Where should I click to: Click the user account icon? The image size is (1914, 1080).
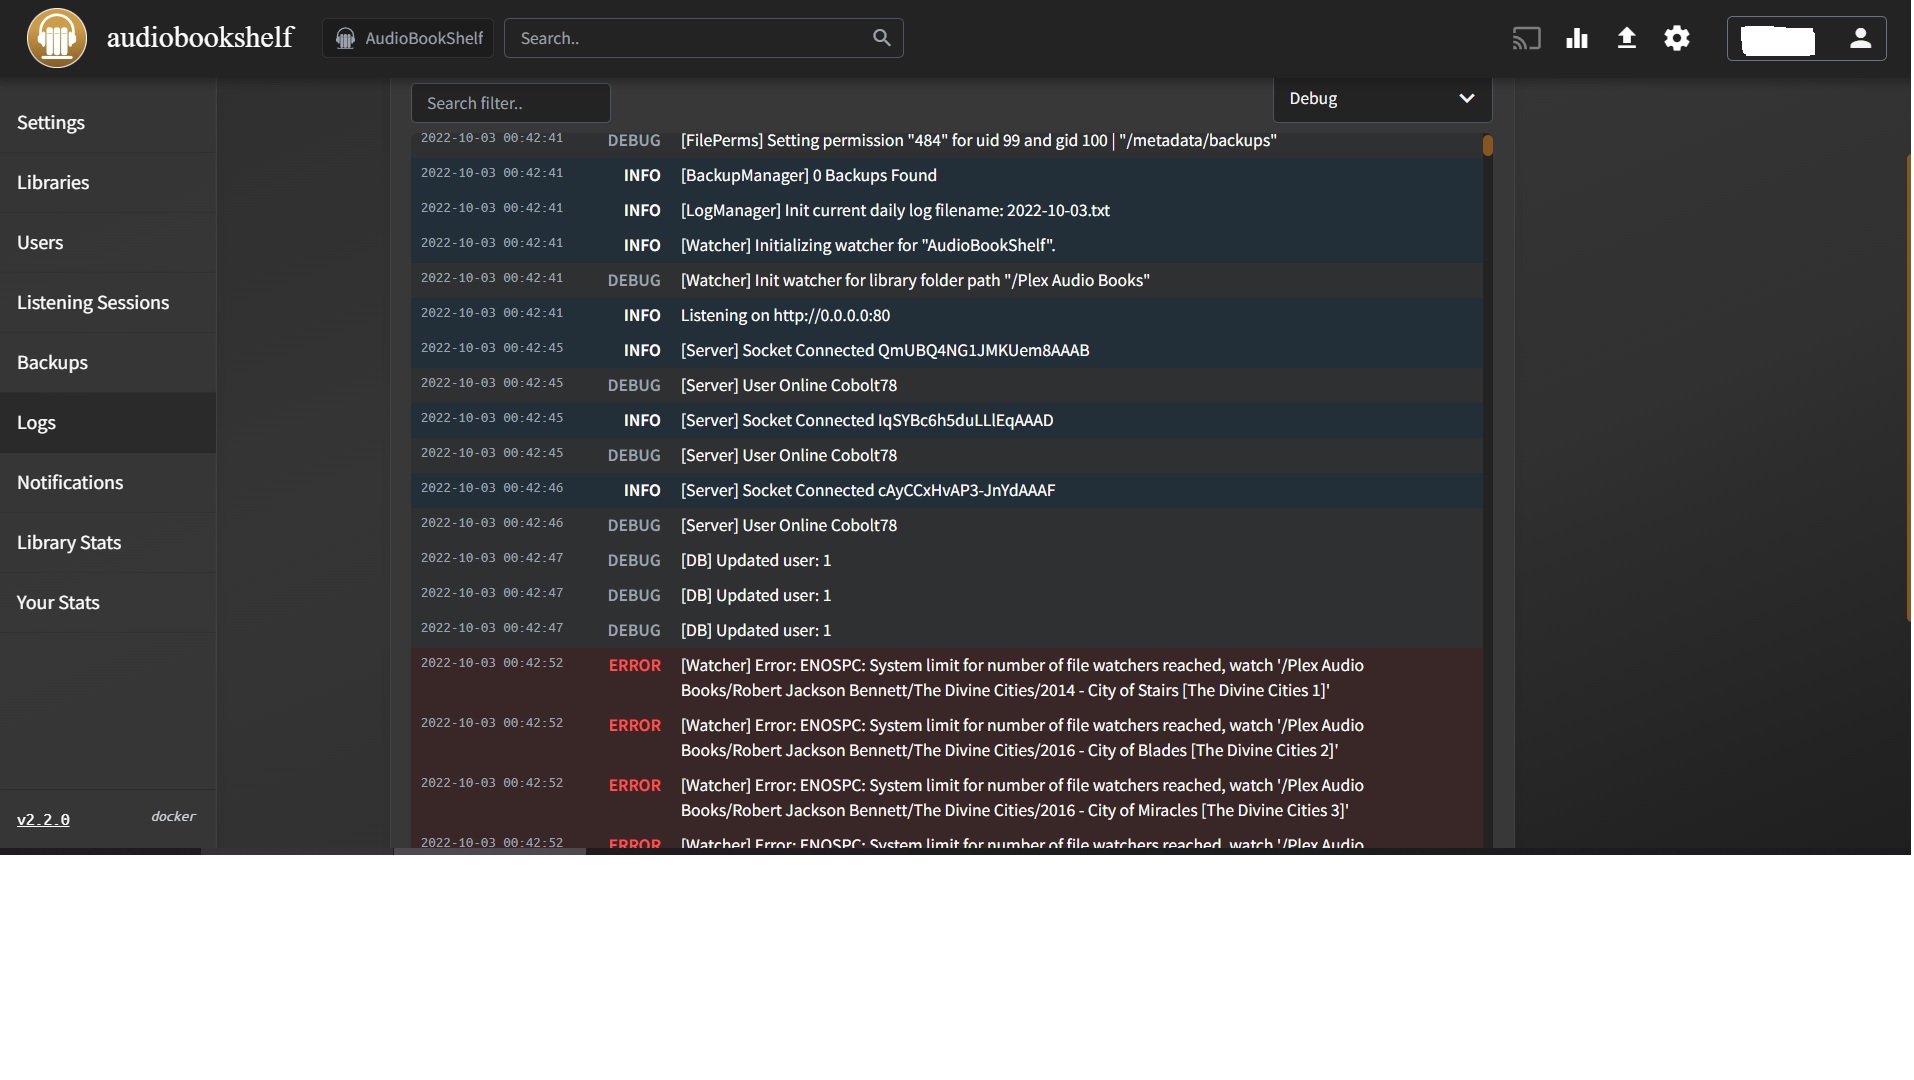pyautogui.click(x=1860, y=38)
